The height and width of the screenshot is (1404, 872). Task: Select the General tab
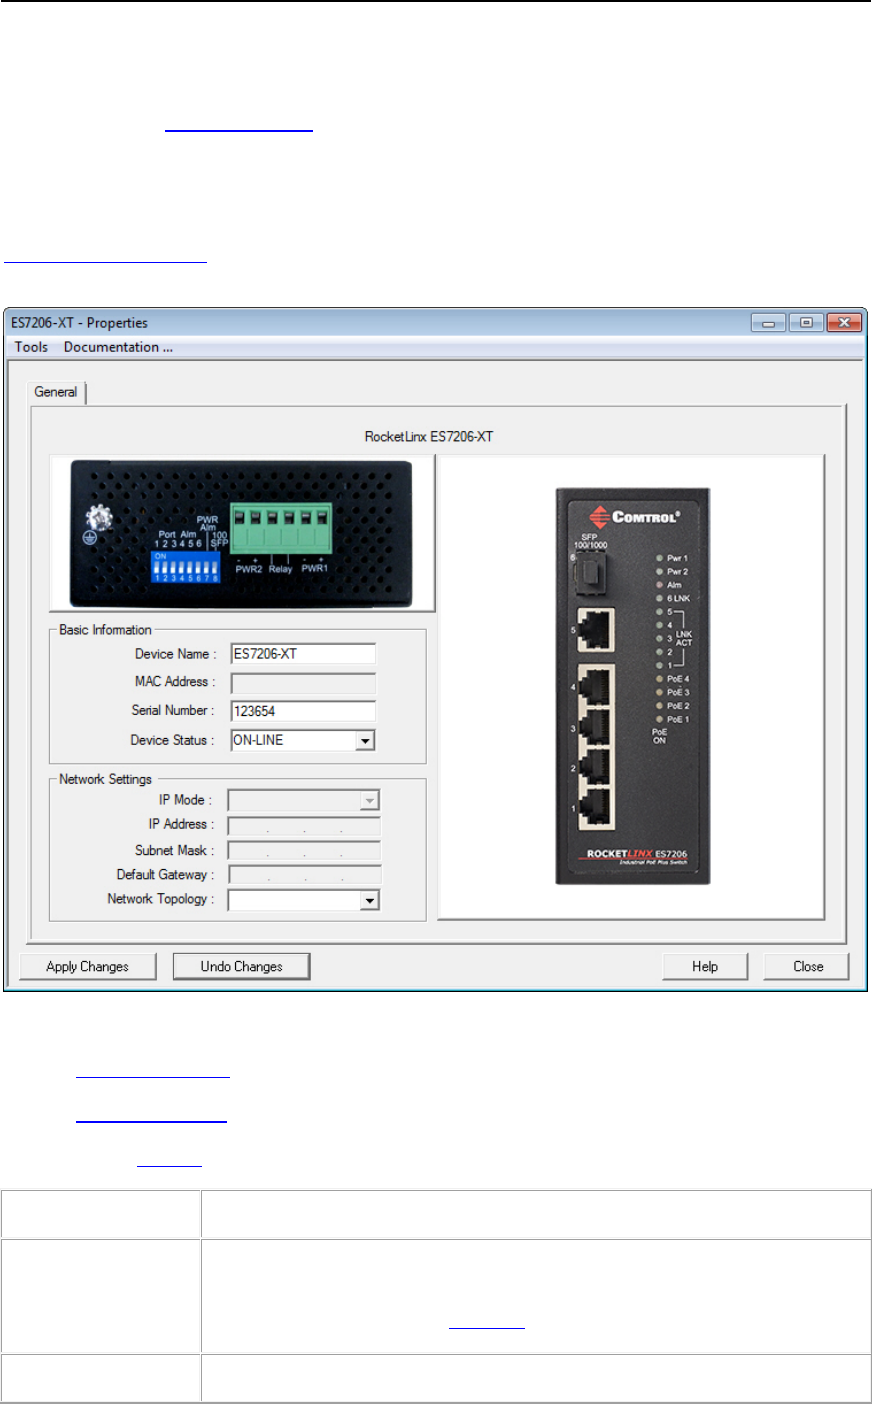pyautogui.click(x=56, y=392)
